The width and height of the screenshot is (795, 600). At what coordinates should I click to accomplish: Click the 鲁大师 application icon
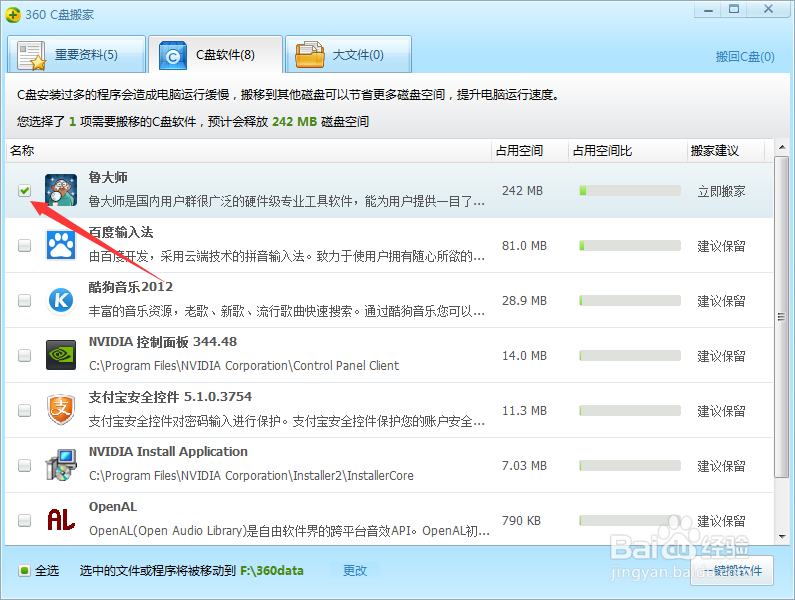click(61, 190)
